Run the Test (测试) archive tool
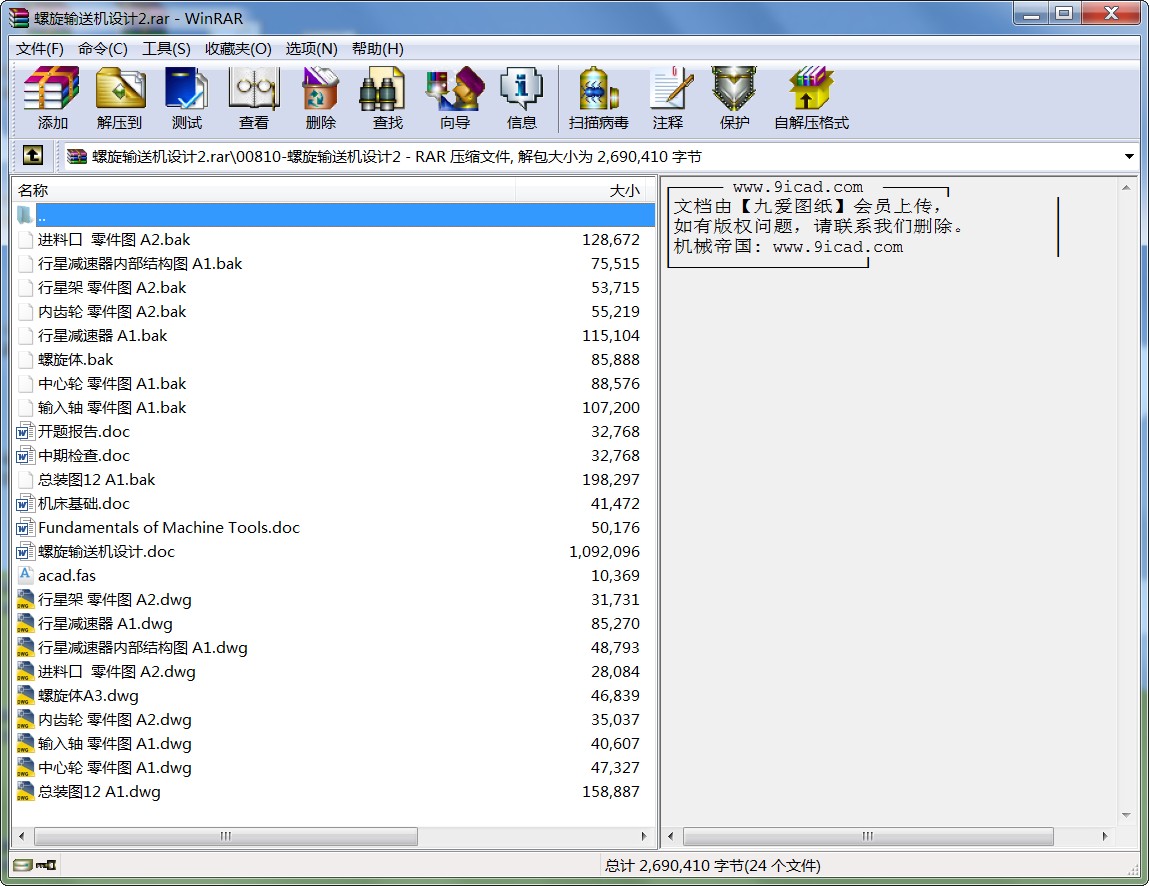Viewport: 1149px width, 886px height. coord(186,98)
